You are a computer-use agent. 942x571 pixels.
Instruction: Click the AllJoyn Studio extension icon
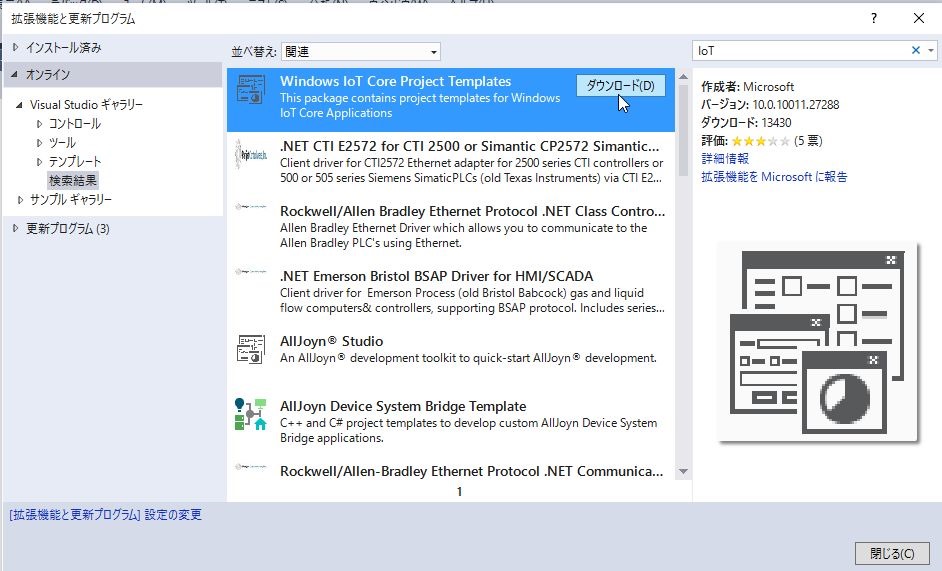[250, 348]
